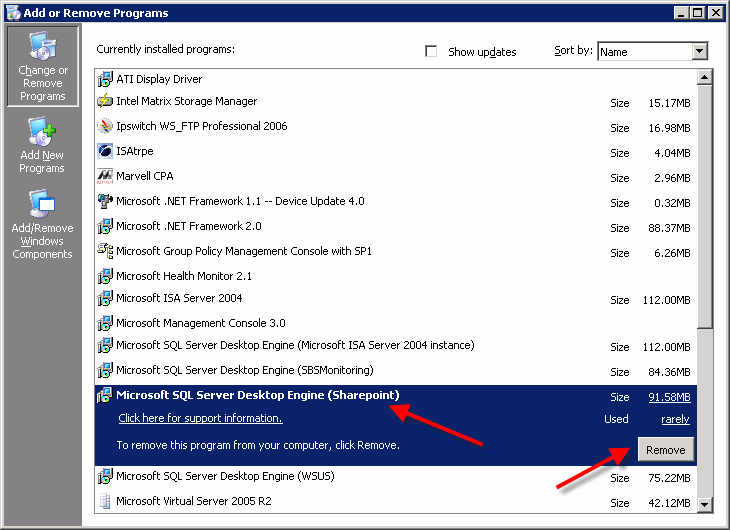Select Ipswitch WS_FTP Professional 2006 entry
The image size is (730, 530).
tap(396, 127)
